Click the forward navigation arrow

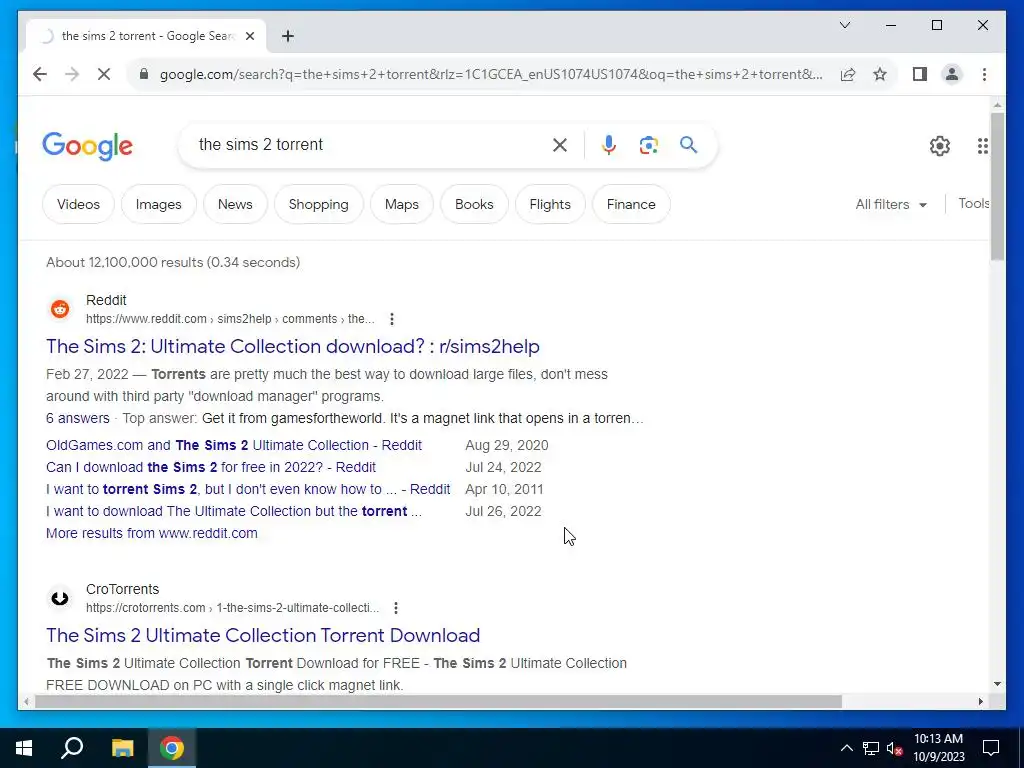pos(72,74)
